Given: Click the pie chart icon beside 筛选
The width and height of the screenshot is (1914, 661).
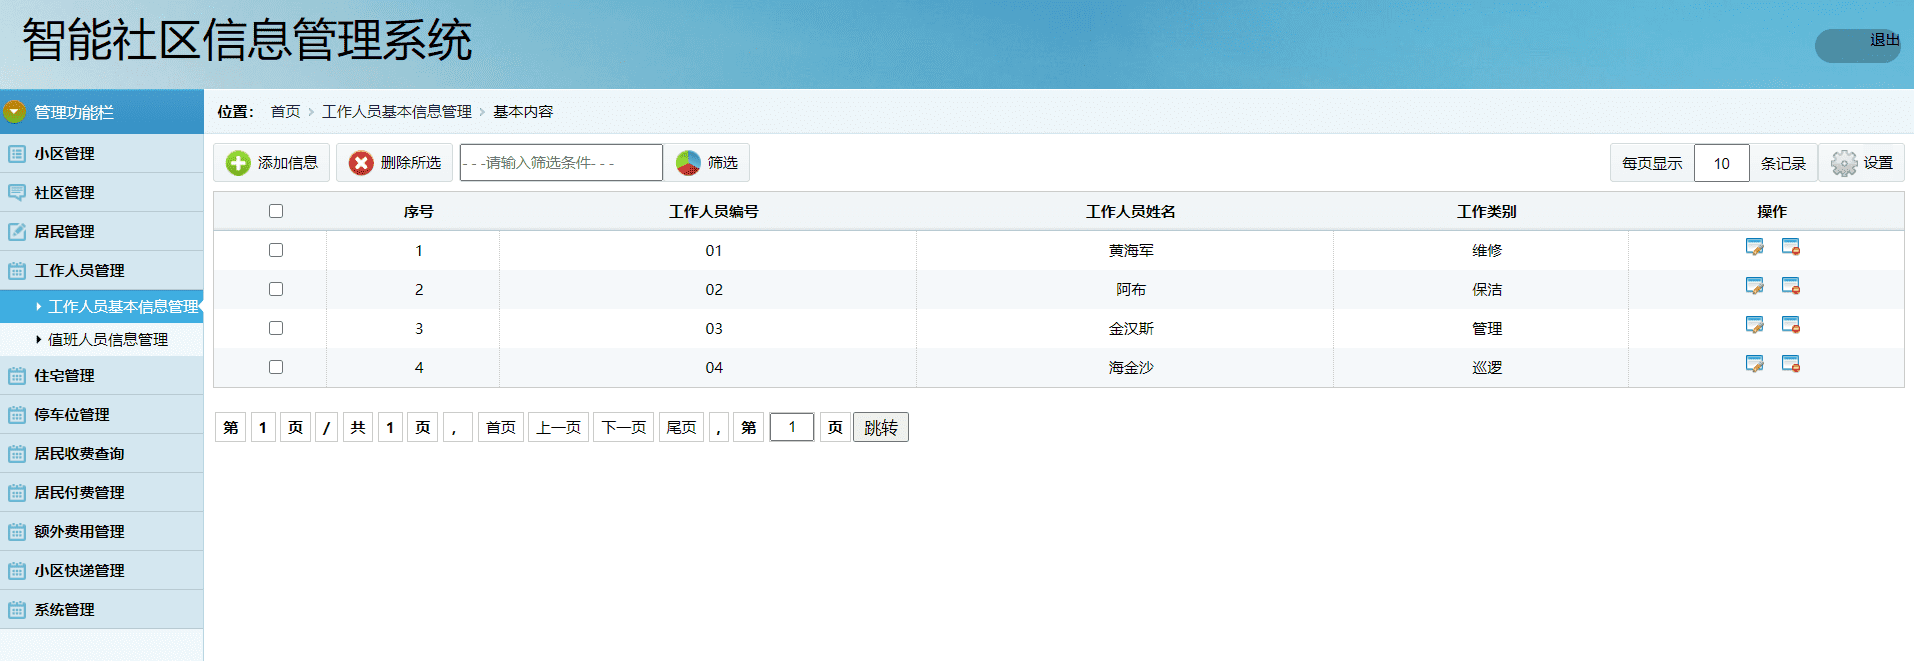Looking at the screenshot, I should pos(688,163).
